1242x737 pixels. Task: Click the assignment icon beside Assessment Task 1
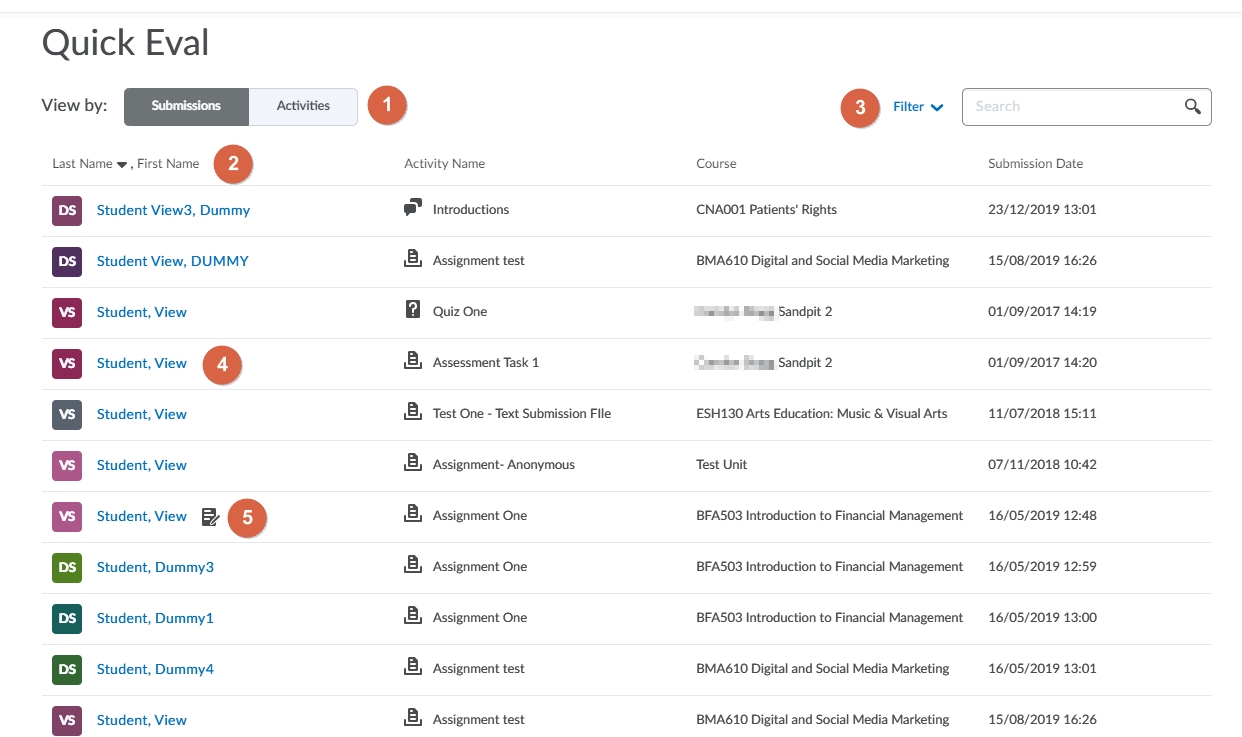(x=412, y=361)
